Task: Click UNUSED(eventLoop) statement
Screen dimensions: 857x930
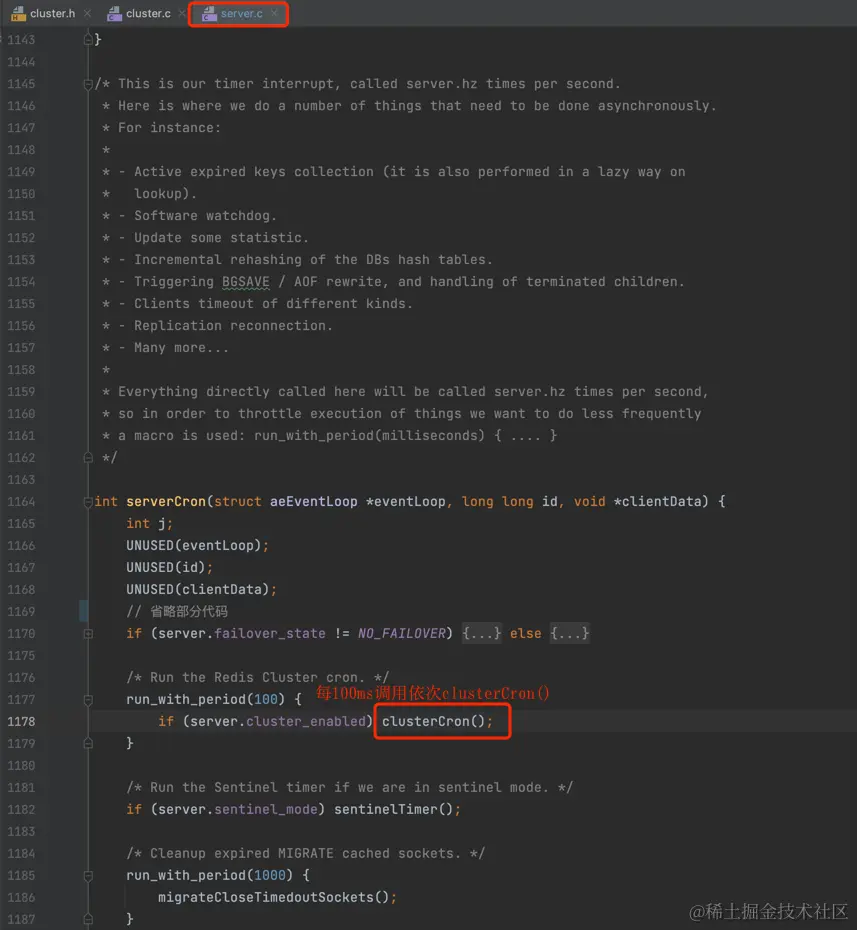Action: 197,545
